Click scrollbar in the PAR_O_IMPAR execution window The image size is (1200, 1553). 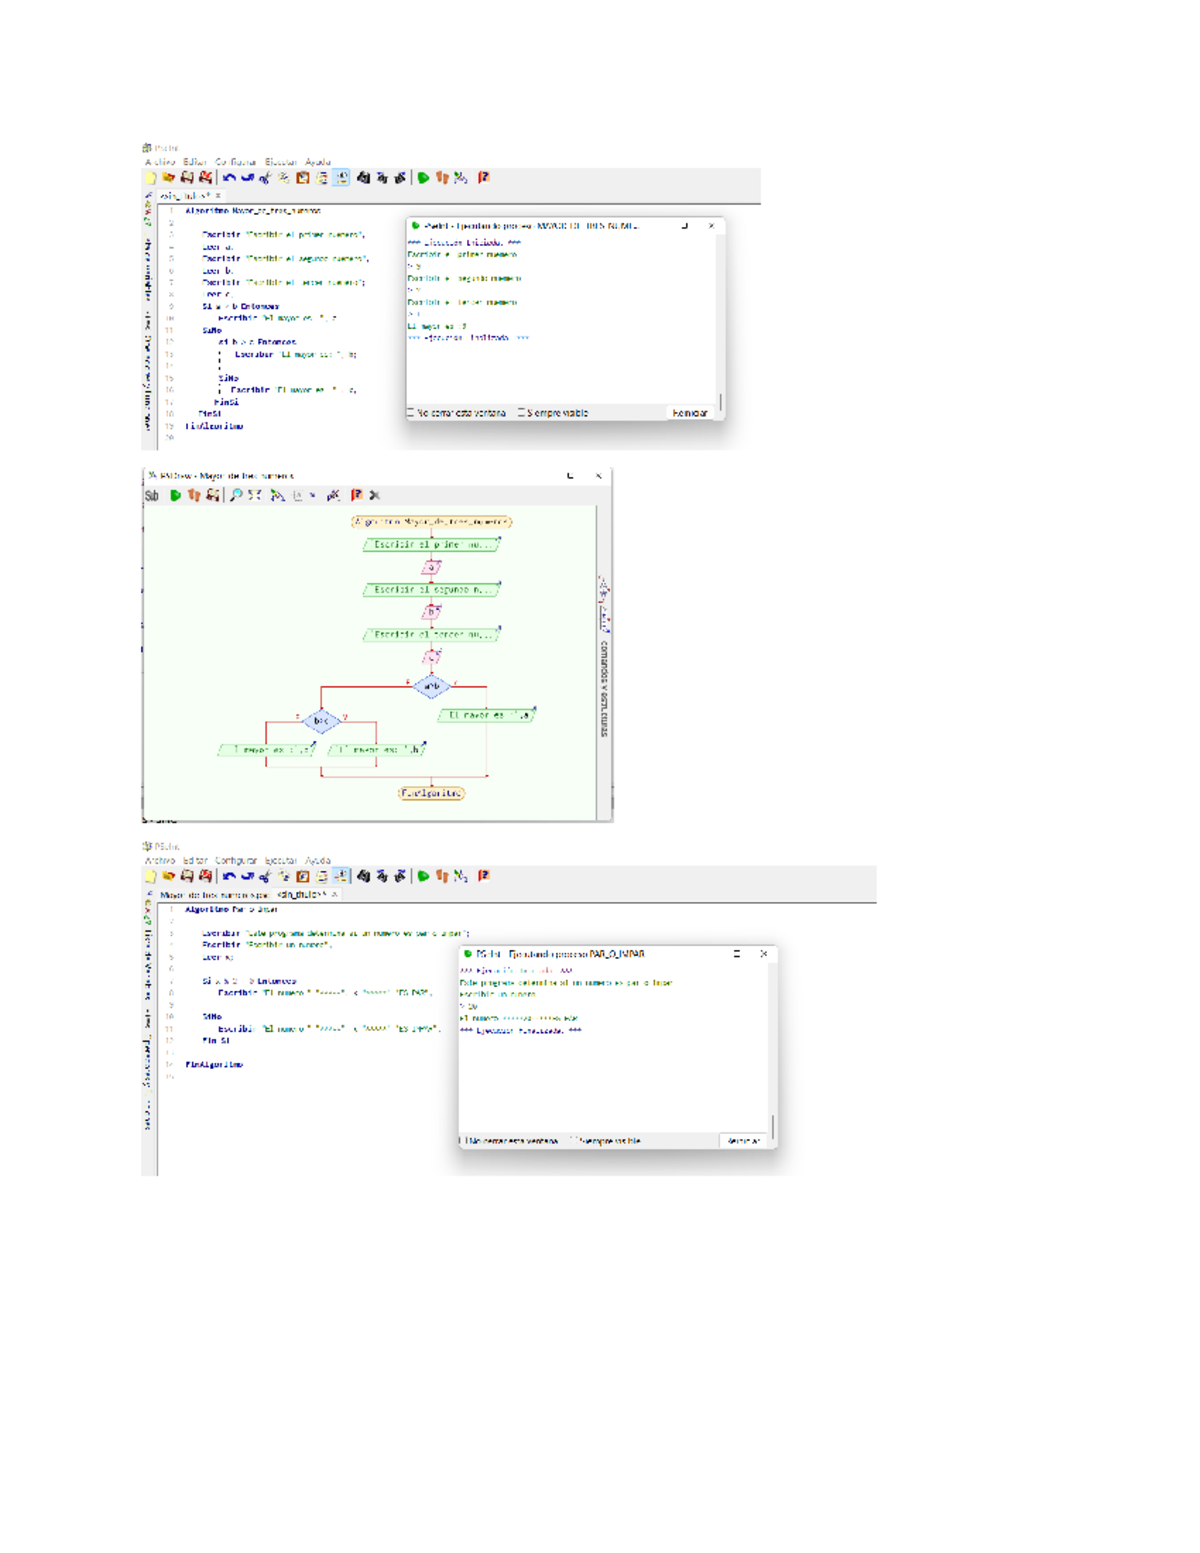(773, 1125)
